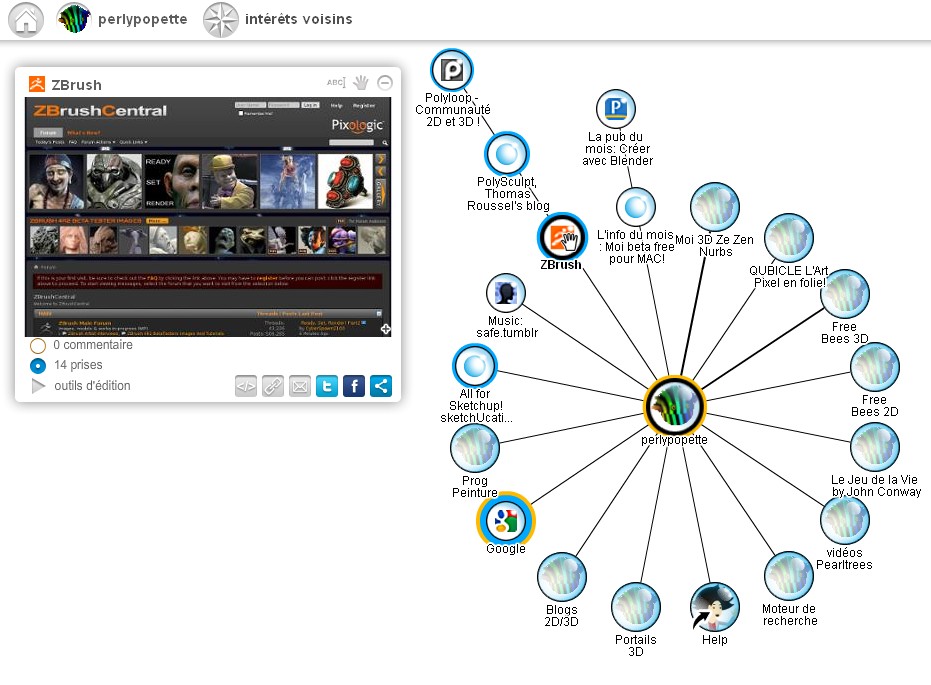Open the Portails 3D pearltree
Screen dimensions: 931x685
pyautogui.click(x=635, y=607)
